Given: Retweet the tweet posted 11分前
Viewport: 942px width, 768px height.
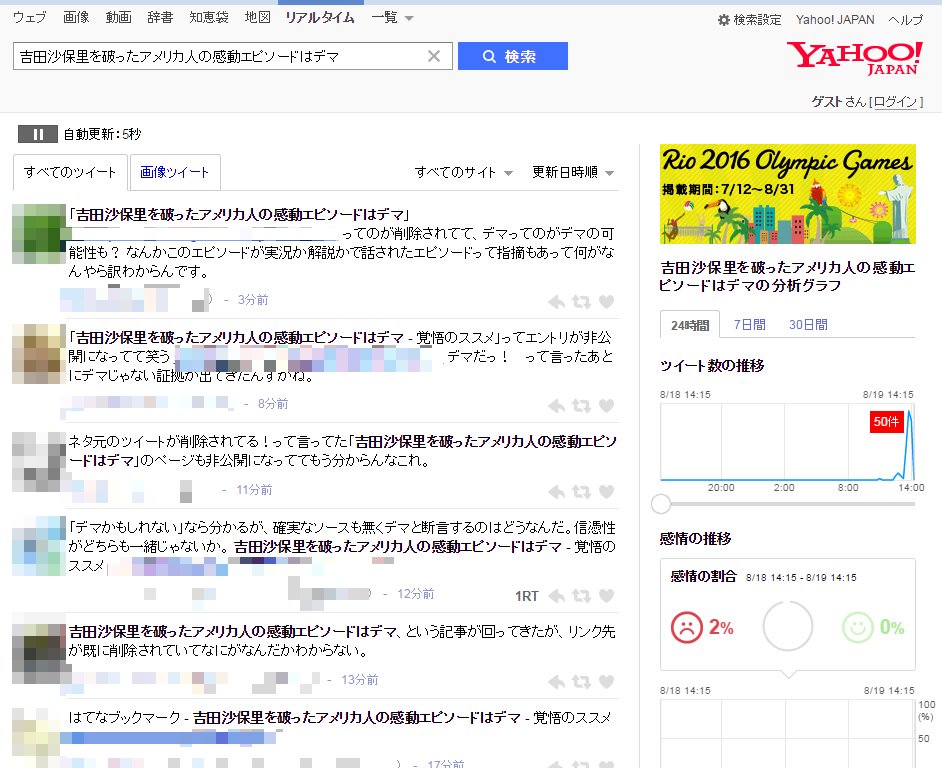Looking at the screenshot, I should (x=581, y=492).
